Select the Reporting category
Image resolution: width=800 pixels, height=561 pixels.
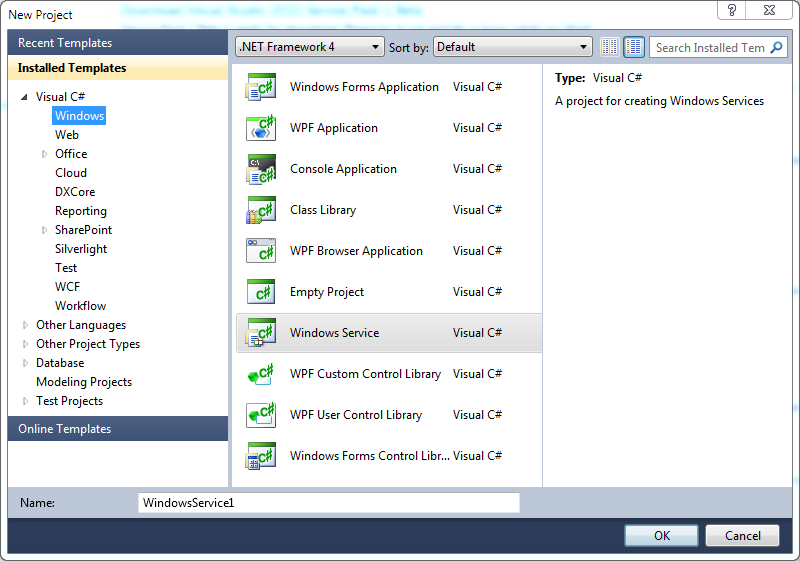click(81, 211)
